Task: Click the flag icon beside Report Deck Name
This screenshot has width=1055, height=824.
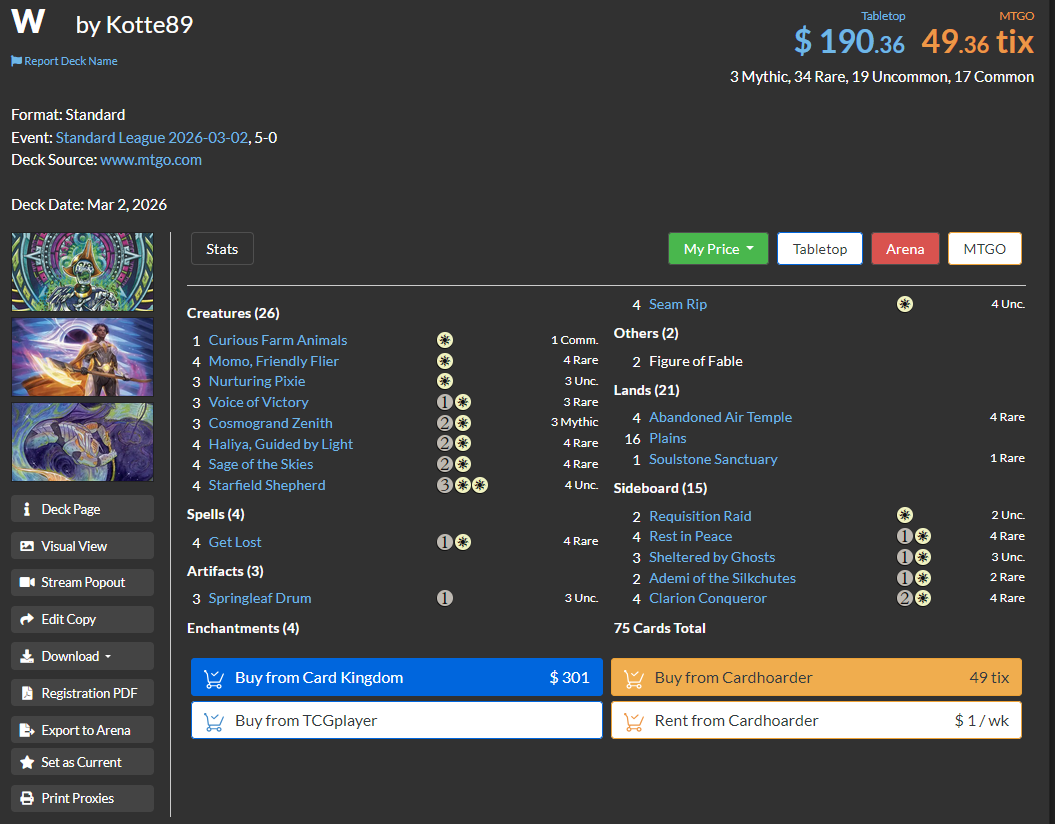Action: [x=16, y=61]
